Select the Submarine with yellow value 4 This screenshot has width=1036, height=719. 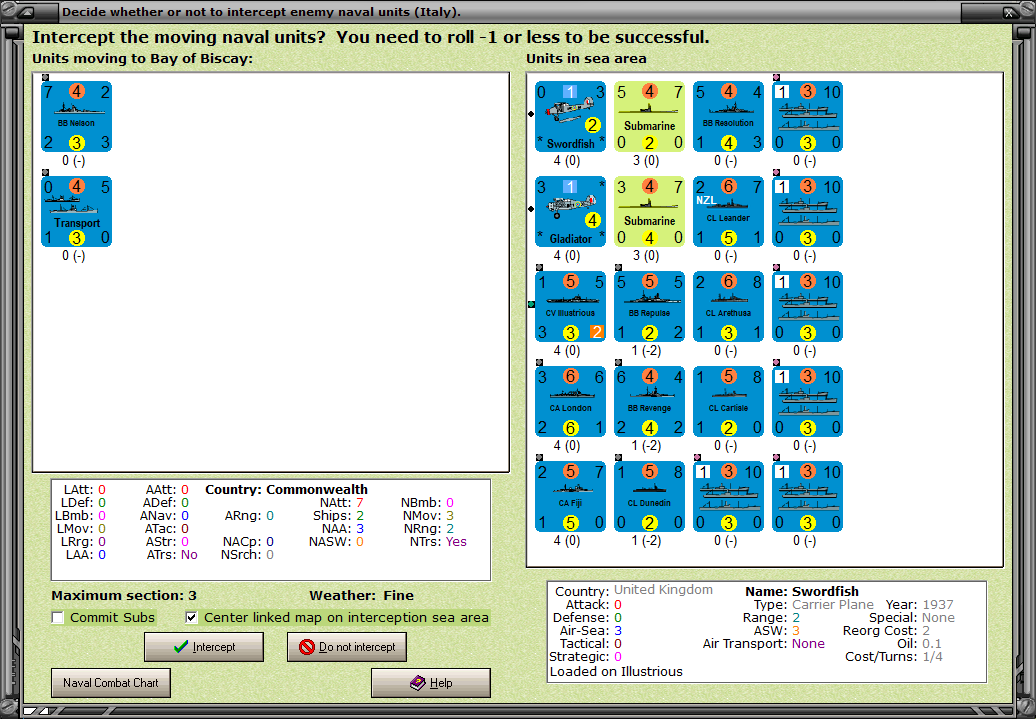click(x=649, y=211)
